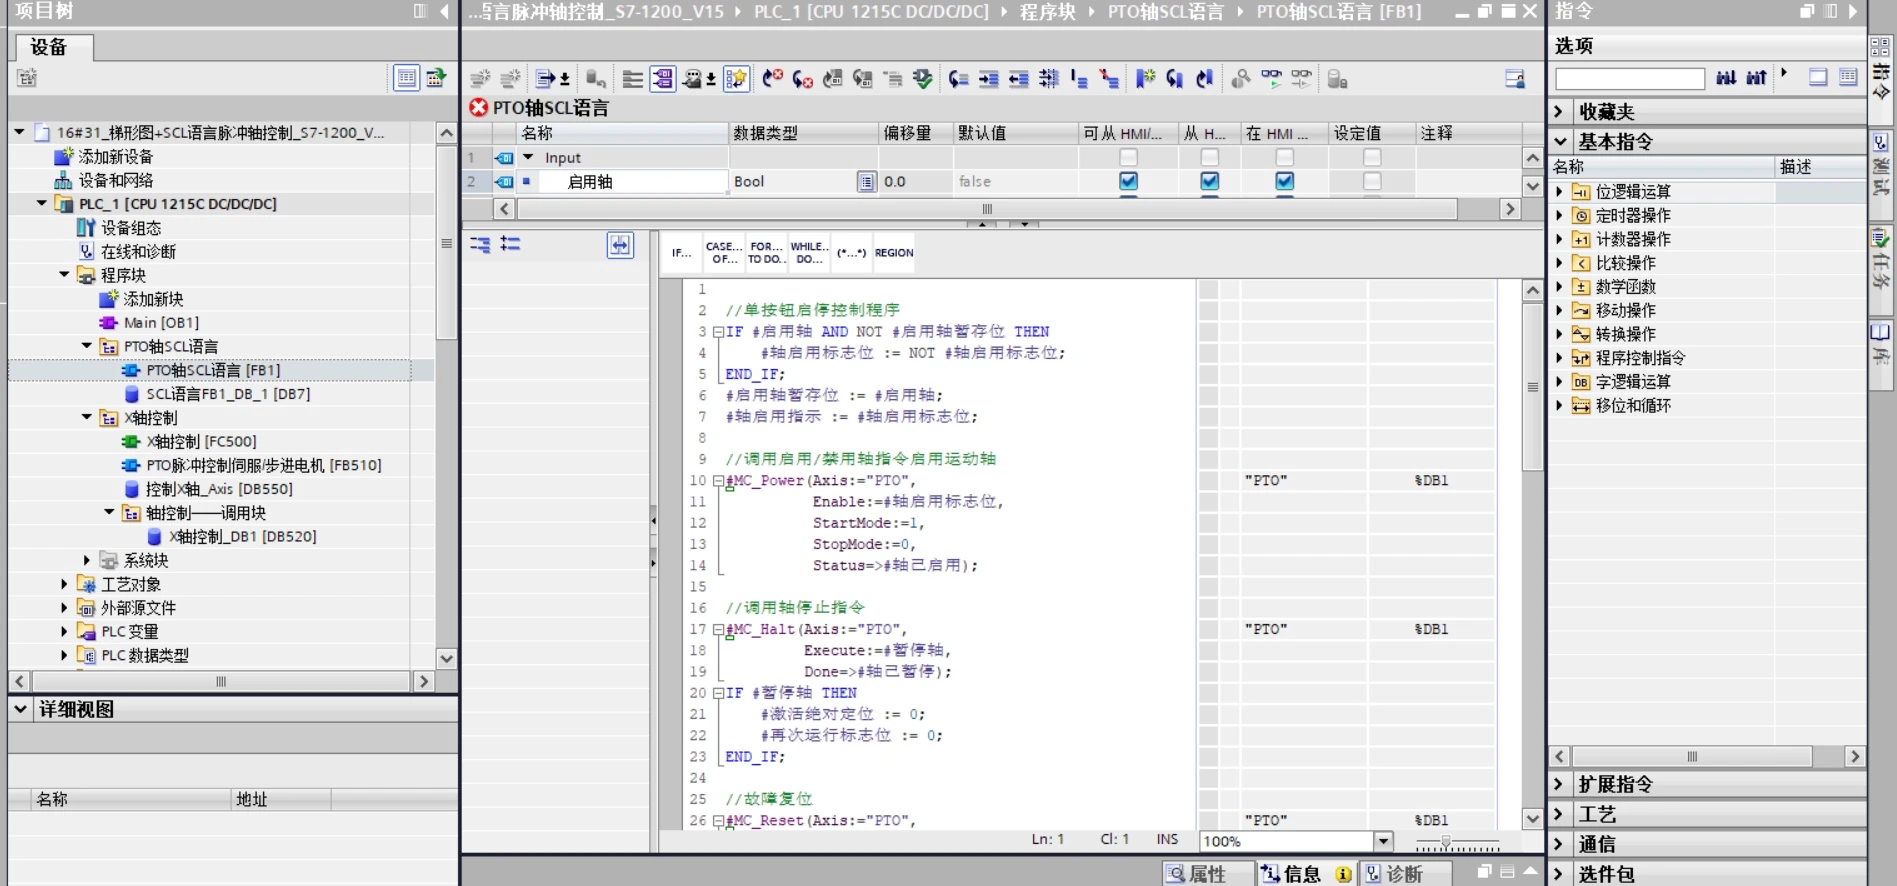Click the search downward binoculars icon in instructions

pyautogui.click(x=1726, y=78)
